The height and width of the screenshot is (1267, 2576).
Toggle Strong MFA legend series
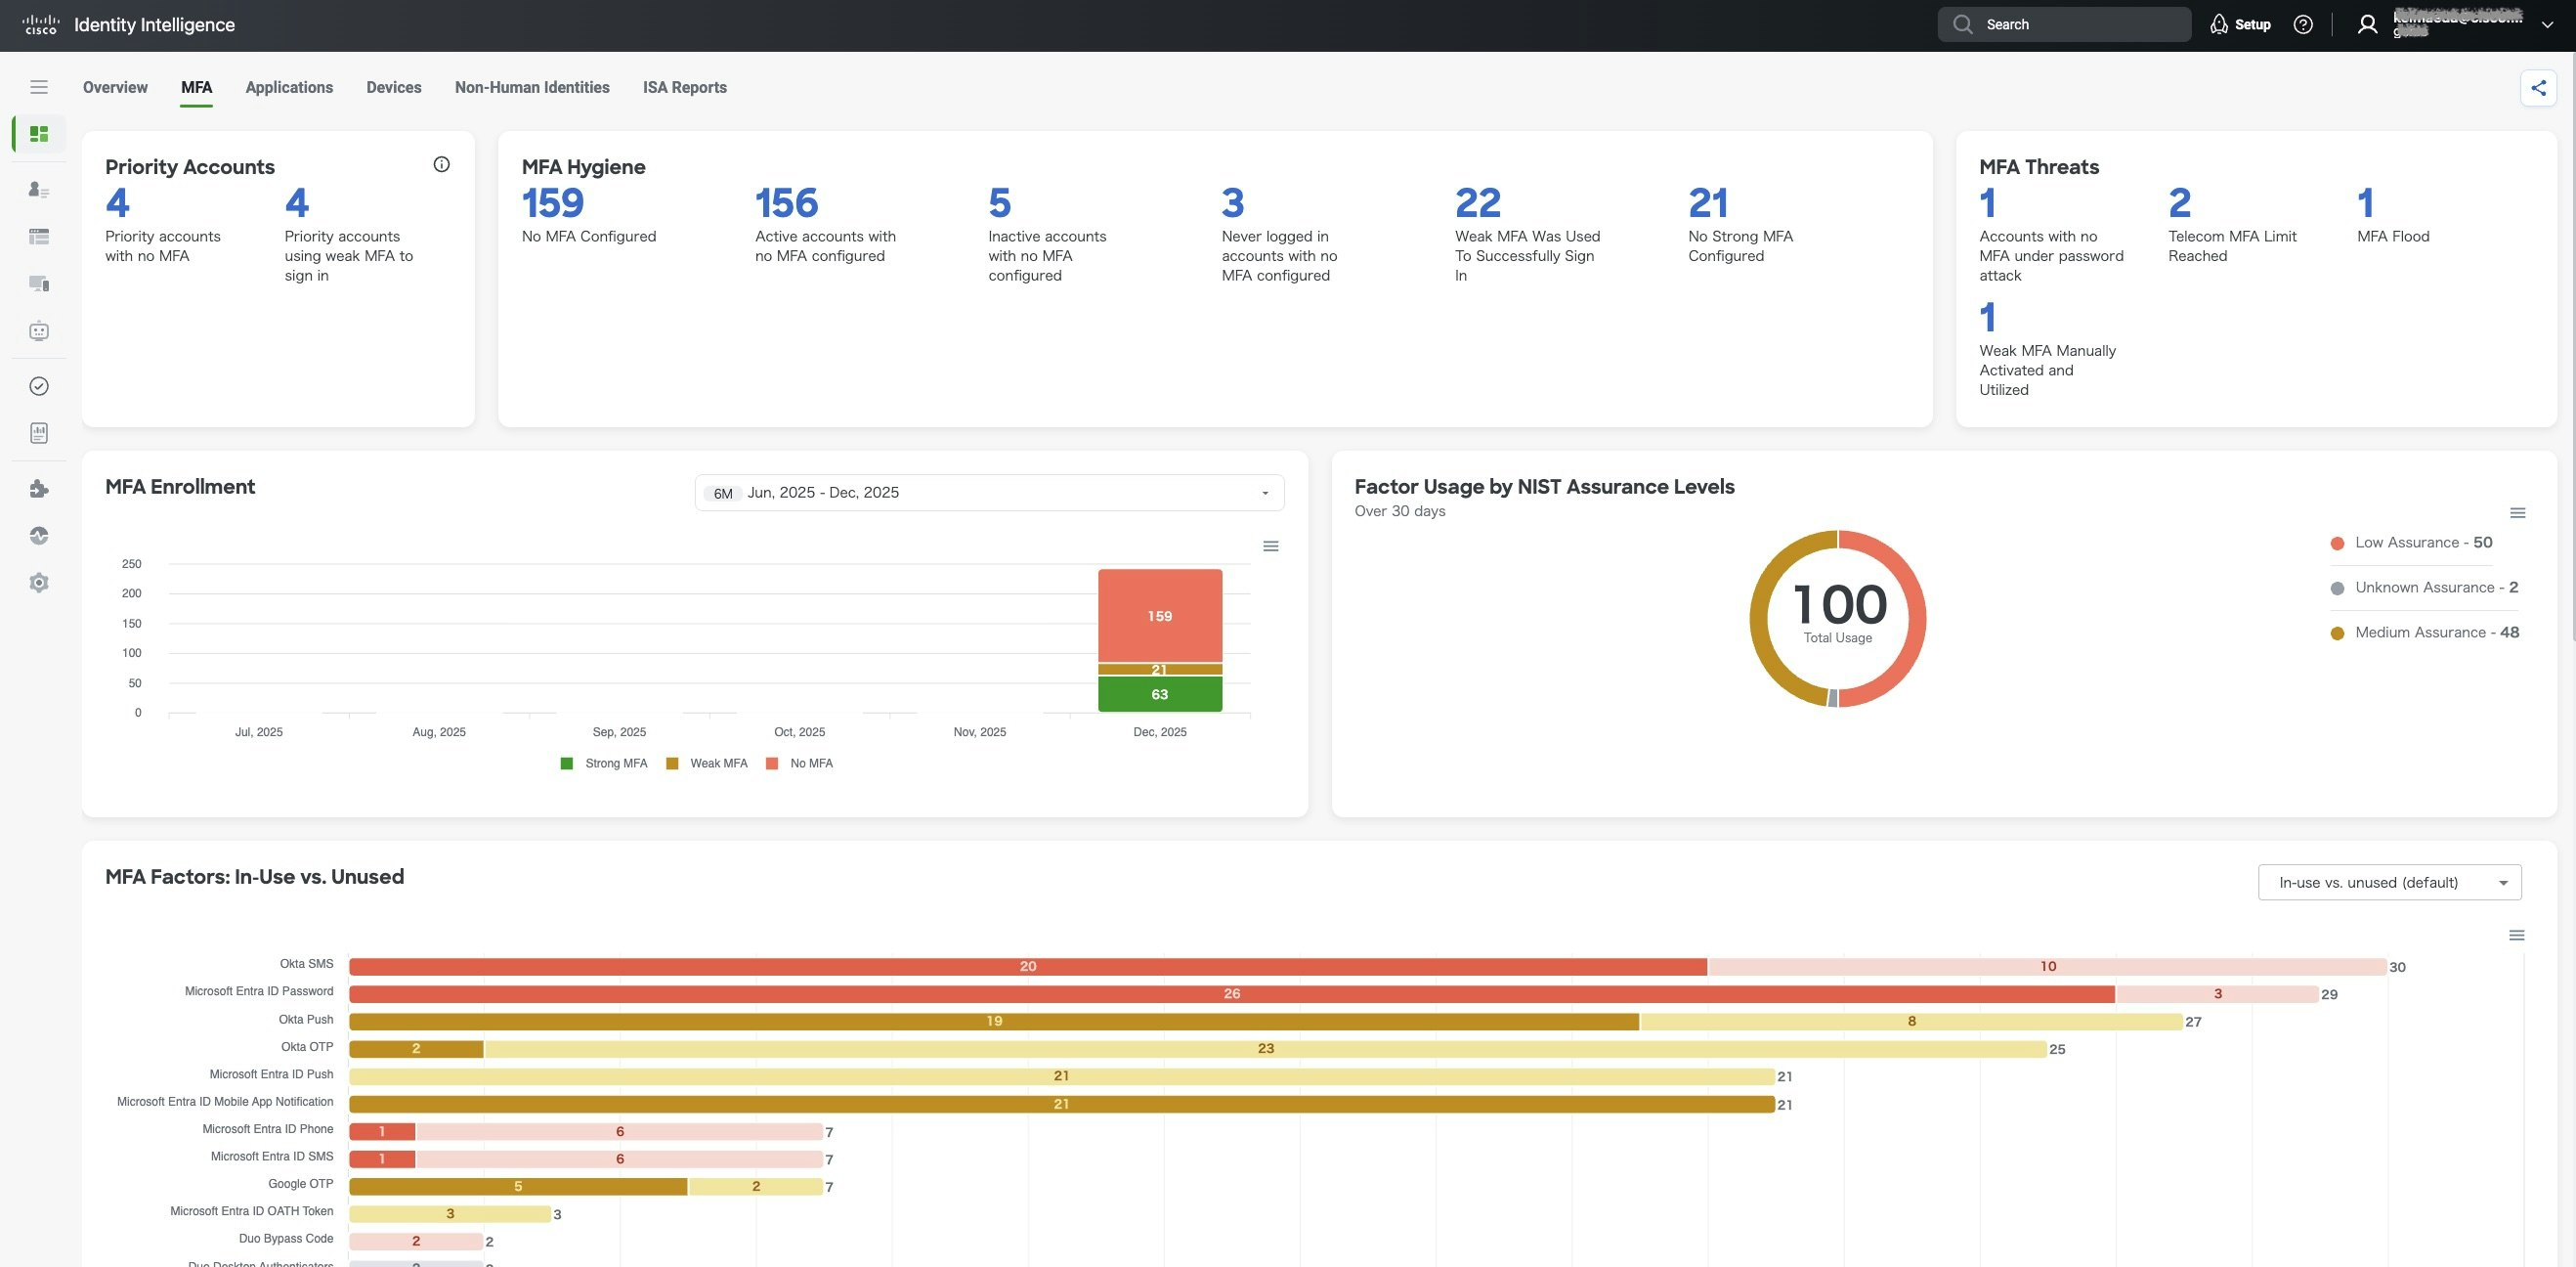click(x=604, y=764)
